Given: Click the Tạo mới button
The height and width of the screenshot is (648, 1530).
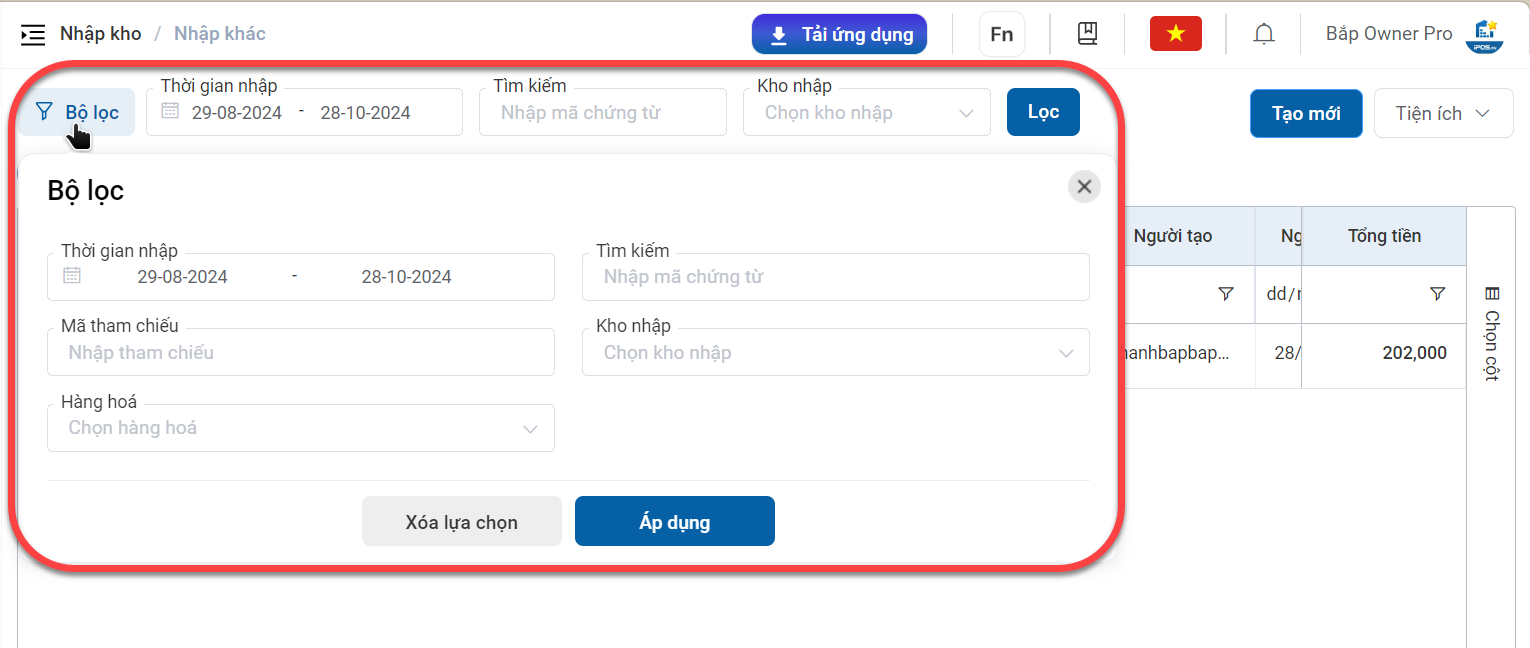Looking at the screenshot, I should tap(1306, 114).
